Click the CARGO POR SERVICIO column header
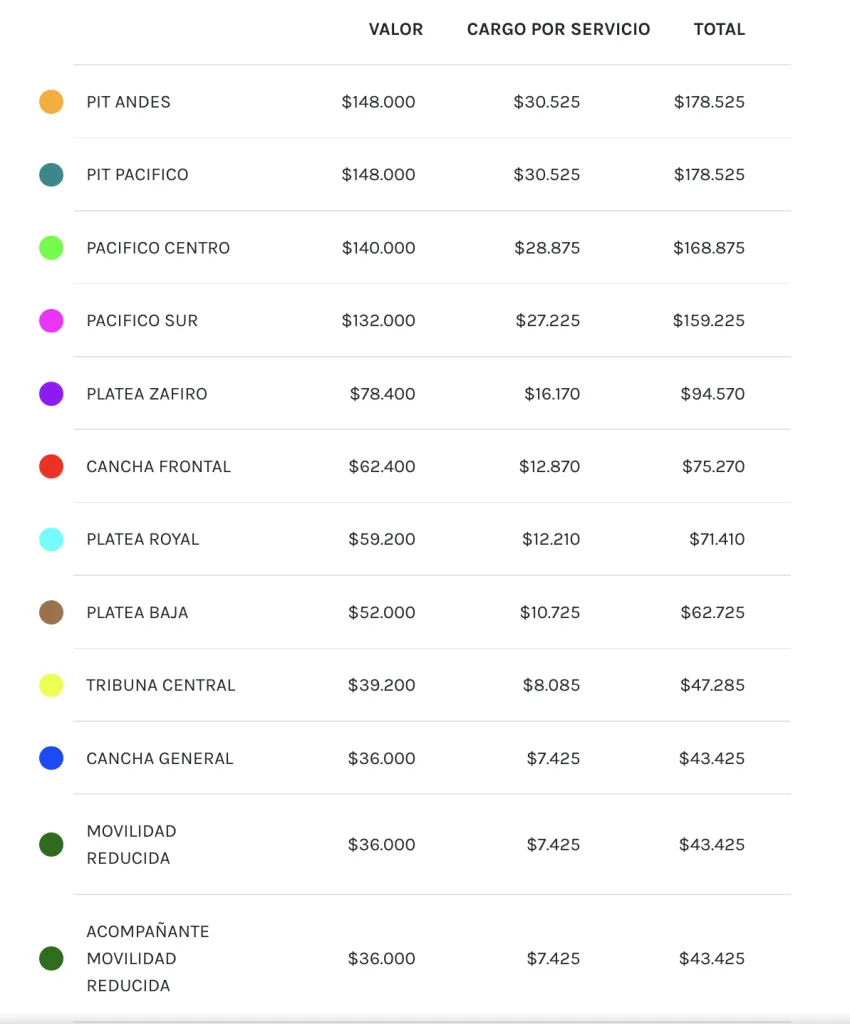The width and height of the screenshot is (850, 1024). pyautogui.click(x=558, y=30)
